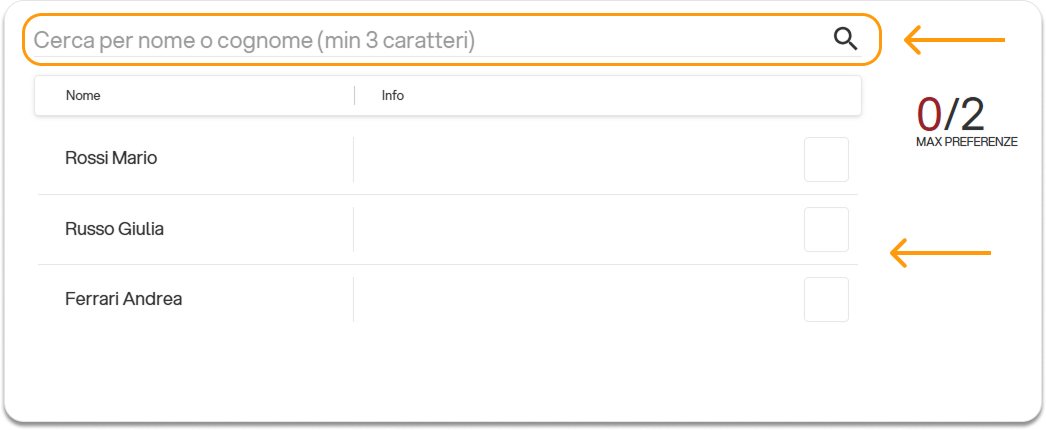Focus the name or surname search field
Viewport: 1046px width, 430px height.
tap(420, 41)
